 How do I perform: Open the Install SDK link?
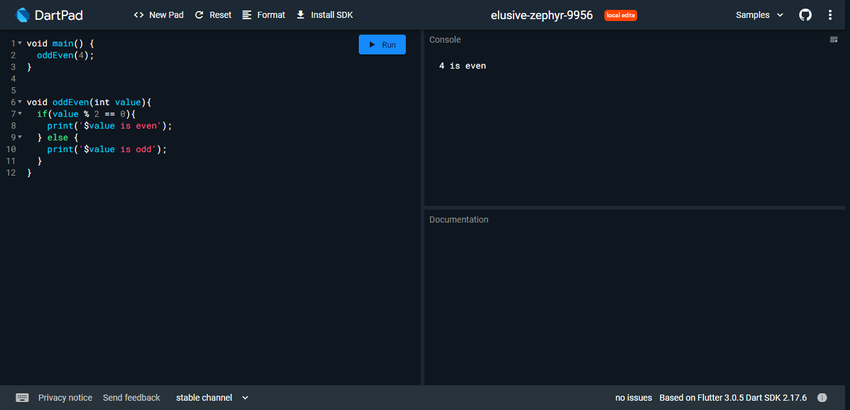[325, 15]
